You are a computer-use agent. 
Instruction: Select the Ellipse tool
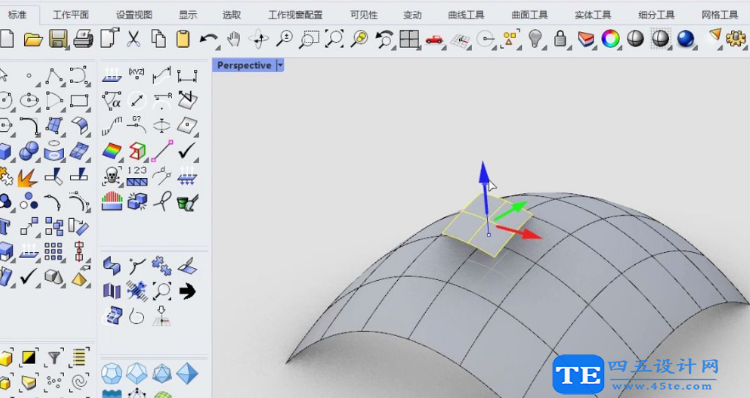[x=29, y=100]
